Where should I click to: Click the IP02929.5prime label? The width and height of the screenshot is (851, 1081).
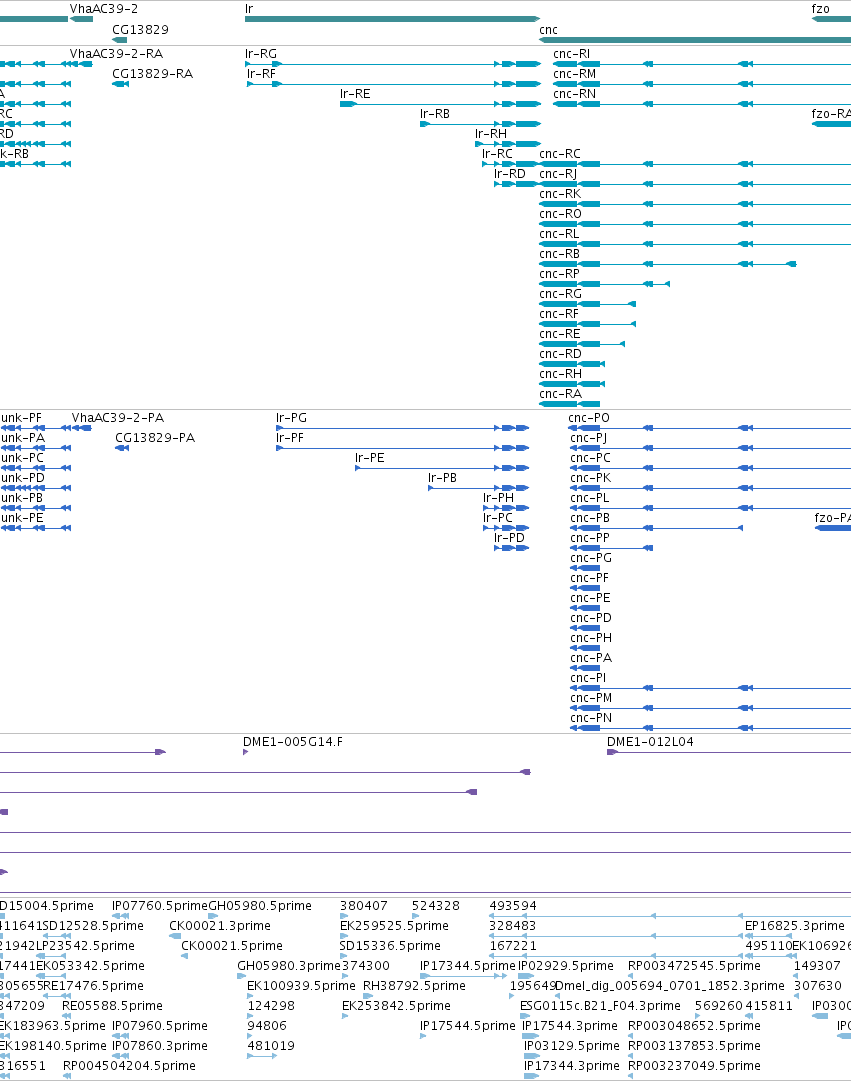coord(565,966)
